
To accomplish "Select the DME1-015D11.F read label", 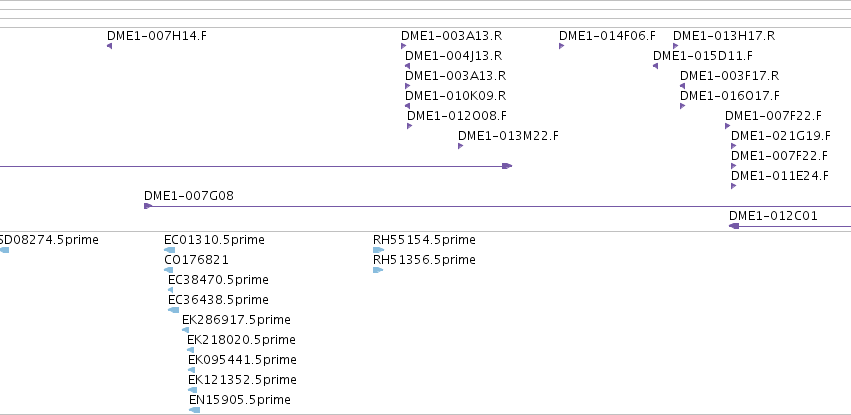I will 703,56.
